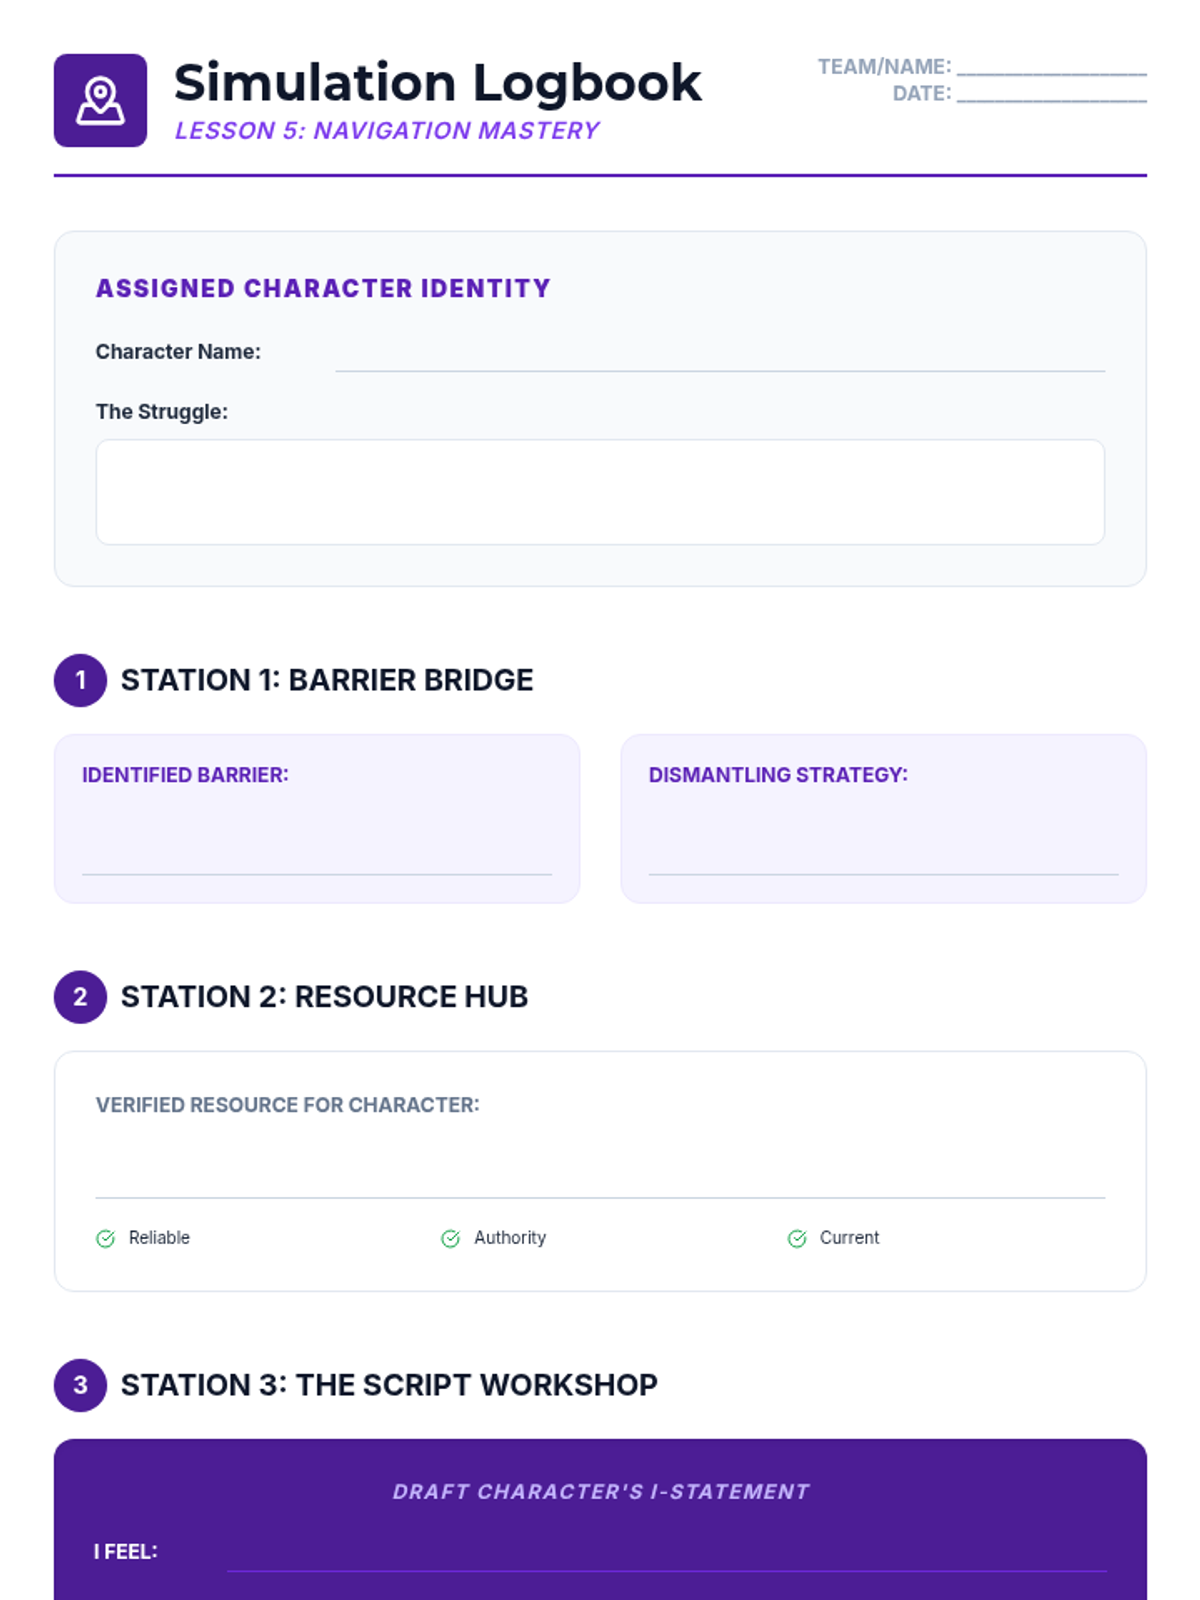Click the station 3 number badge
The image size is (1200, 1600).
tap(80, 1385)
